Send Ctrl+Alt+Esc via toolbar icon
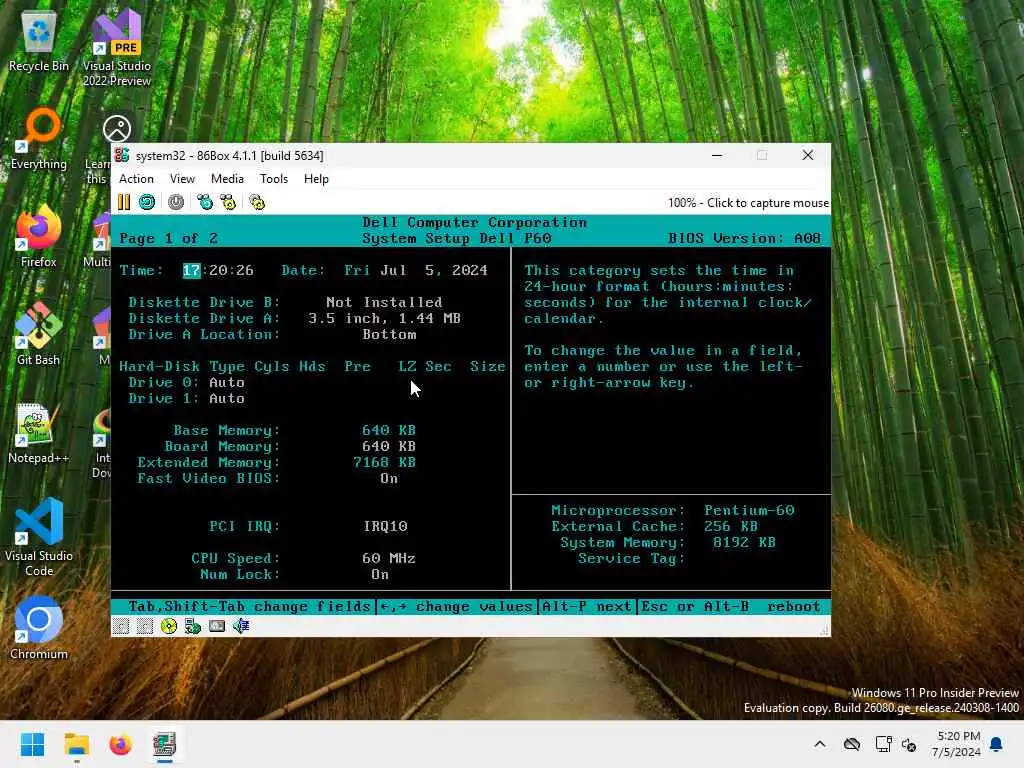The width and height of the screenshot is (1024, 768). coord(228,202)
